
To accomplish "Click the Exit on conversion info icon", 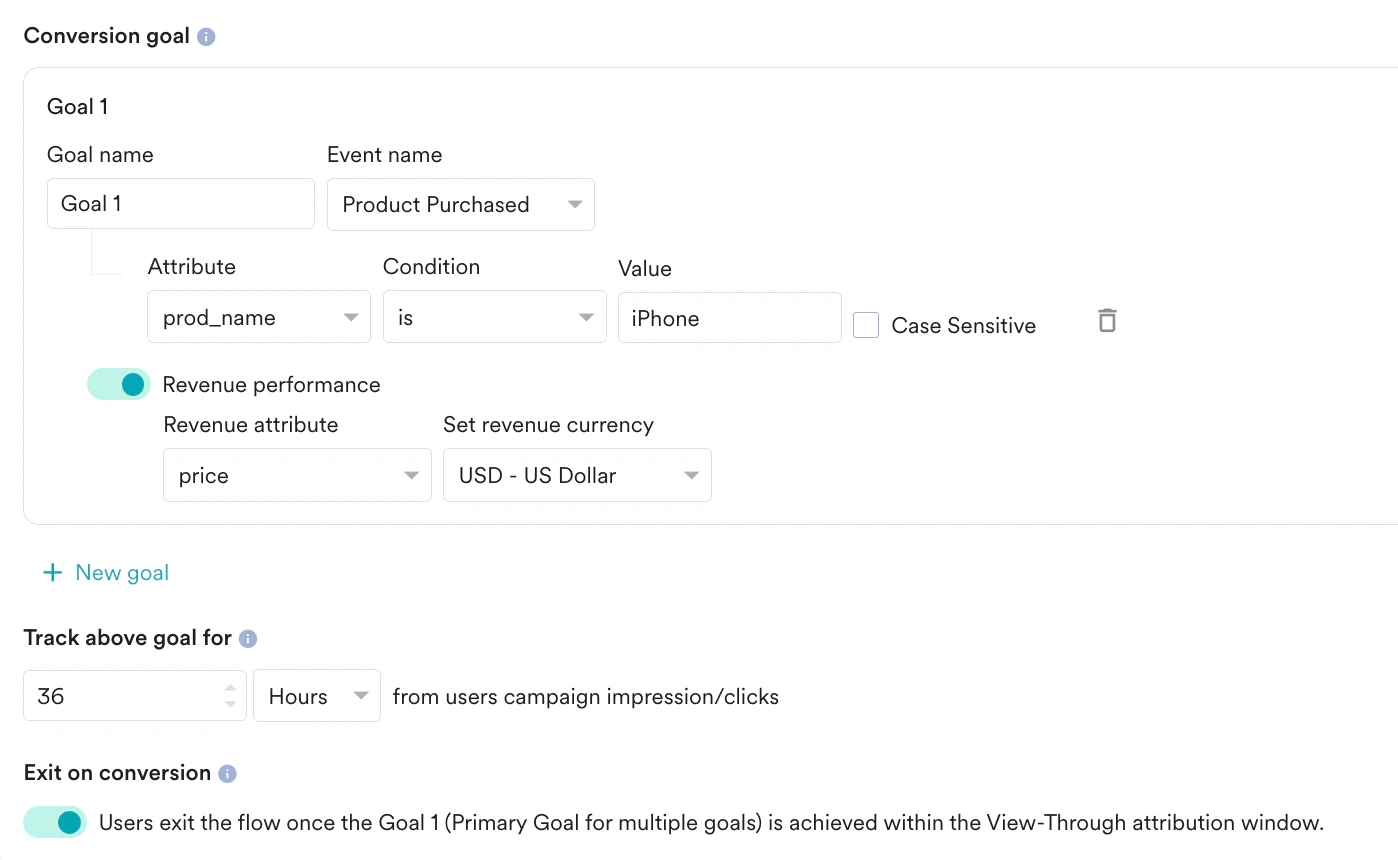I will point(227,773).
